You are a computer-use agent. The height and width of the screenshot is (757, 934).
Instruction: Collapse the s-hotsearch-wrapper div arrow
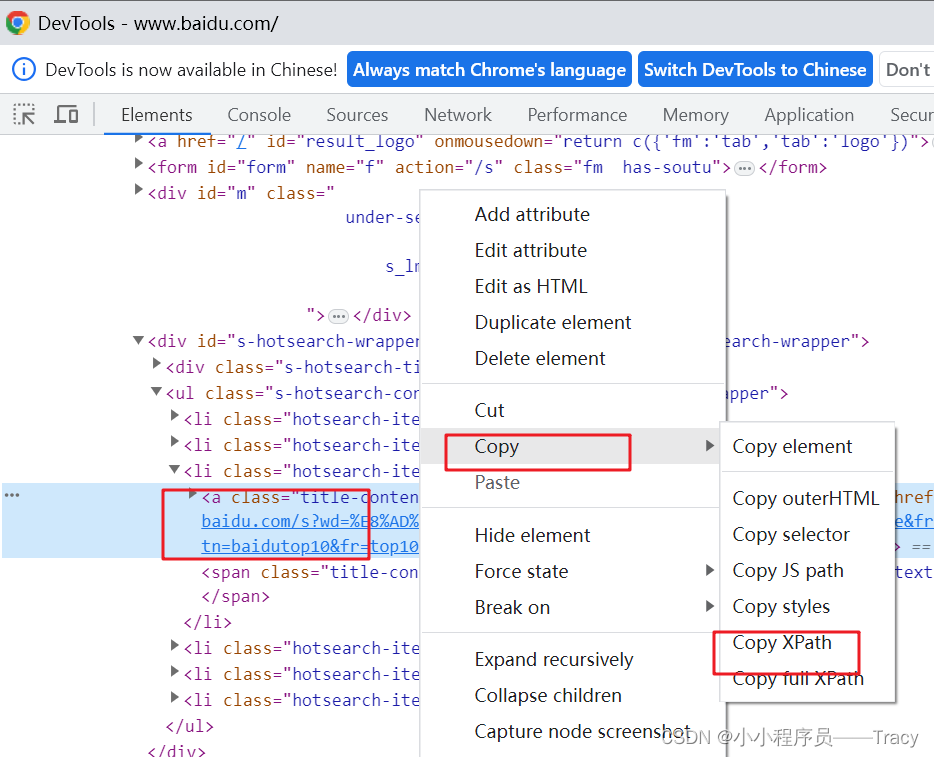click(138, 340)
